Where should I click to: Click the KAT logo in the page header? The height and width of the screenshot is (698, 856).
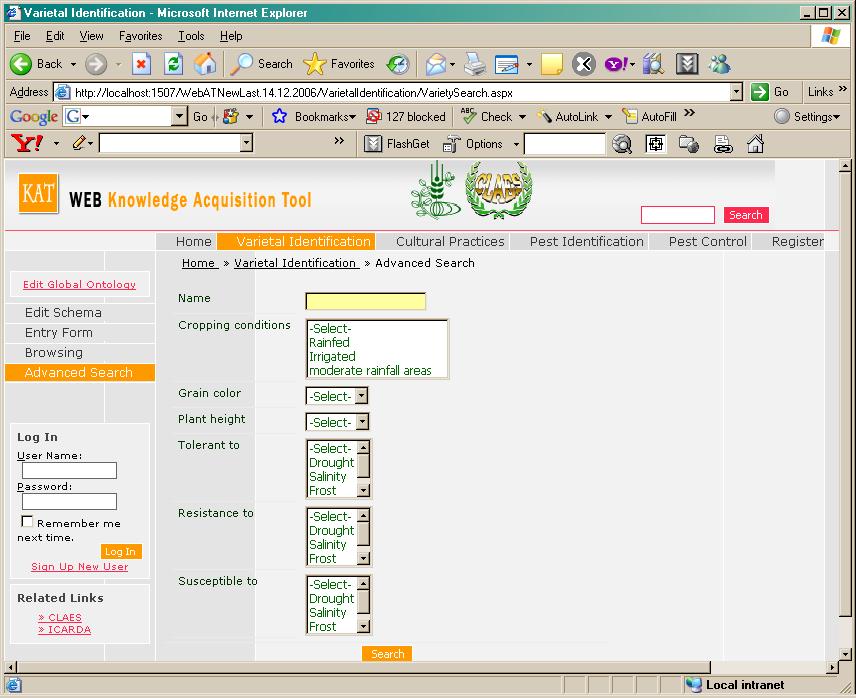point(39,195)
